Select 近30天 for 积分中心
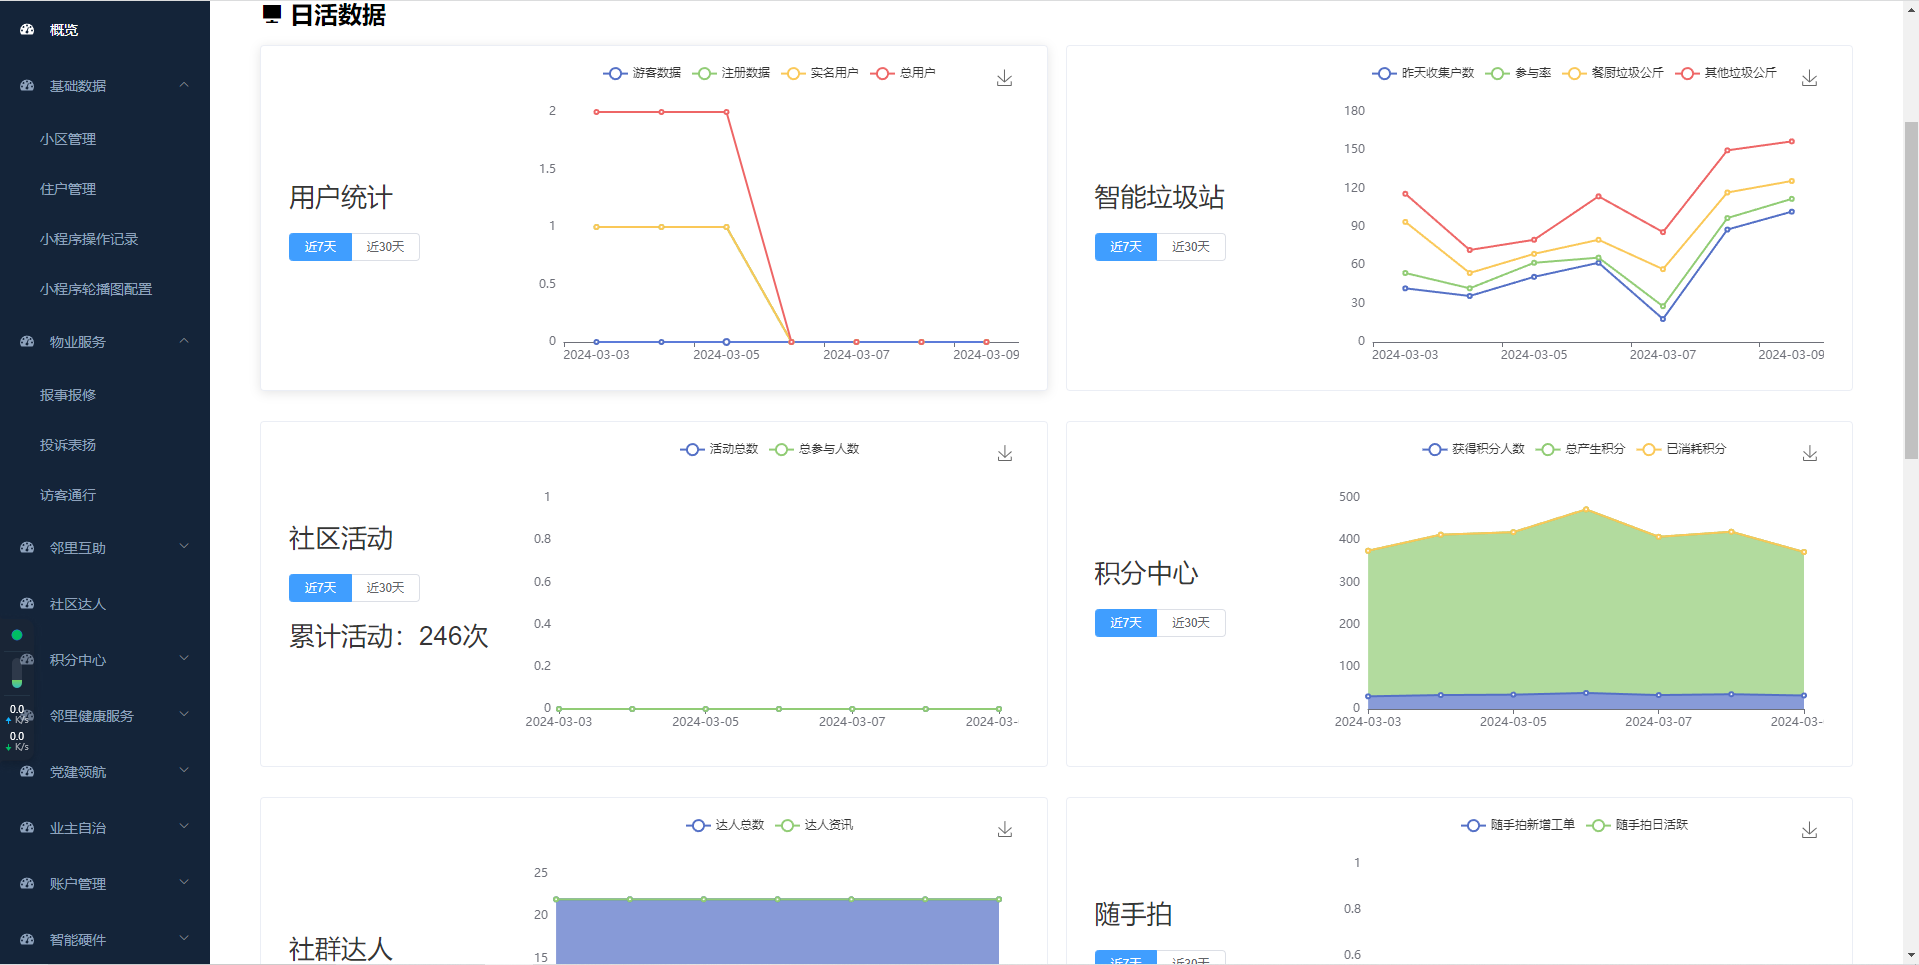The image size is (1919, 965). click(1191, 623)
